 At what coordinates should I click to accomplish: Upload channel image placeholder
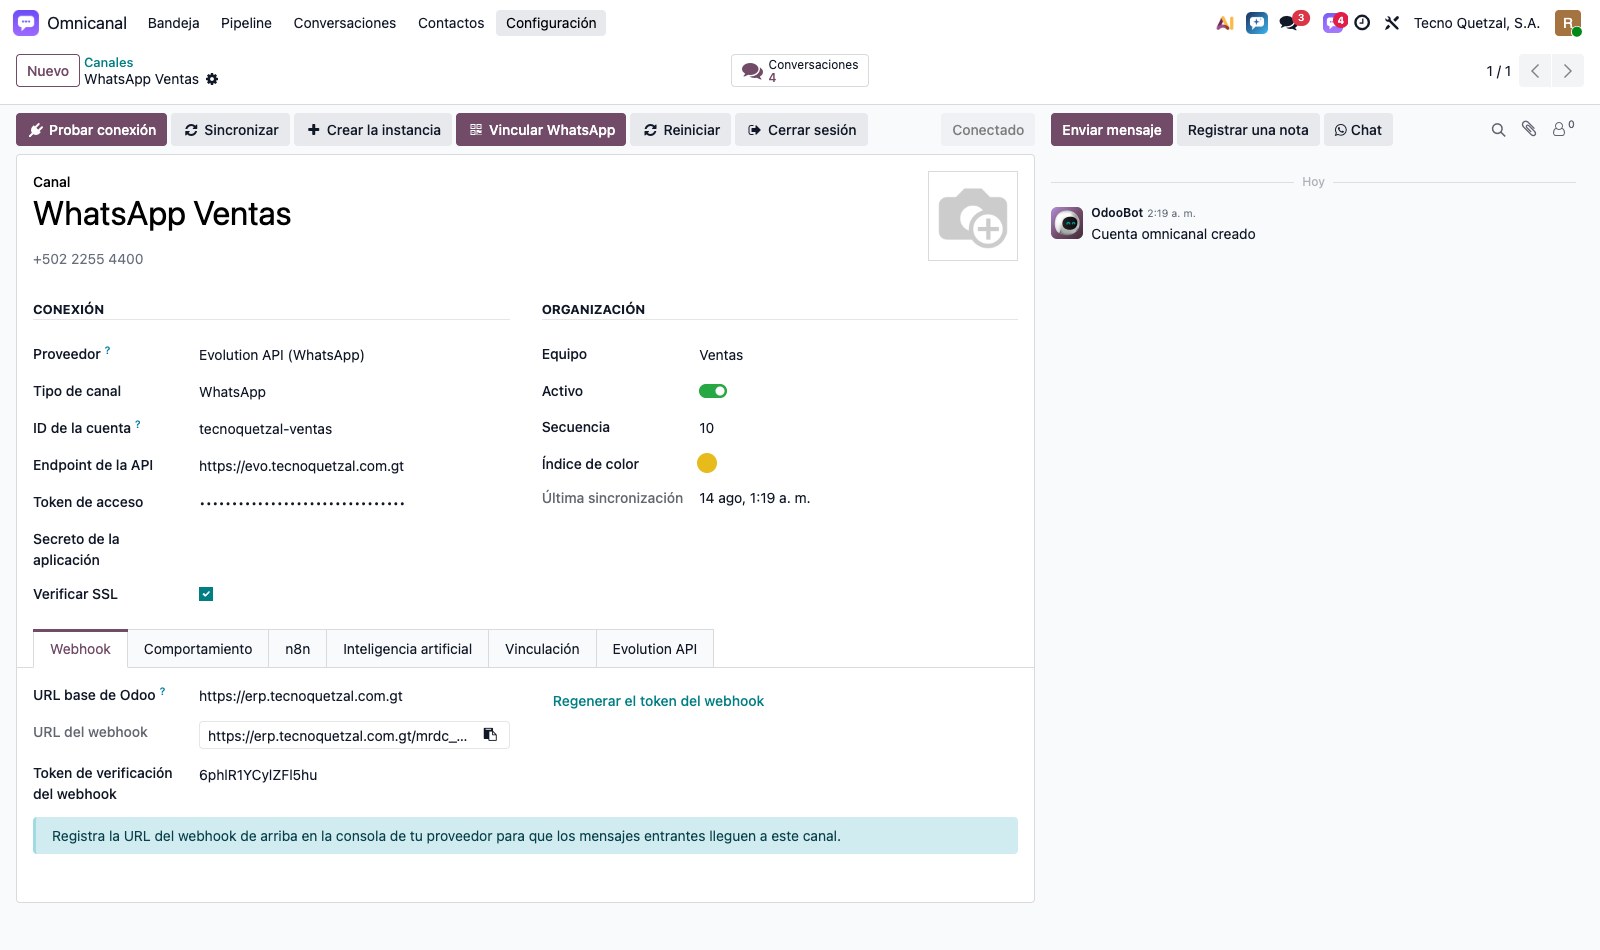point(973,216)
